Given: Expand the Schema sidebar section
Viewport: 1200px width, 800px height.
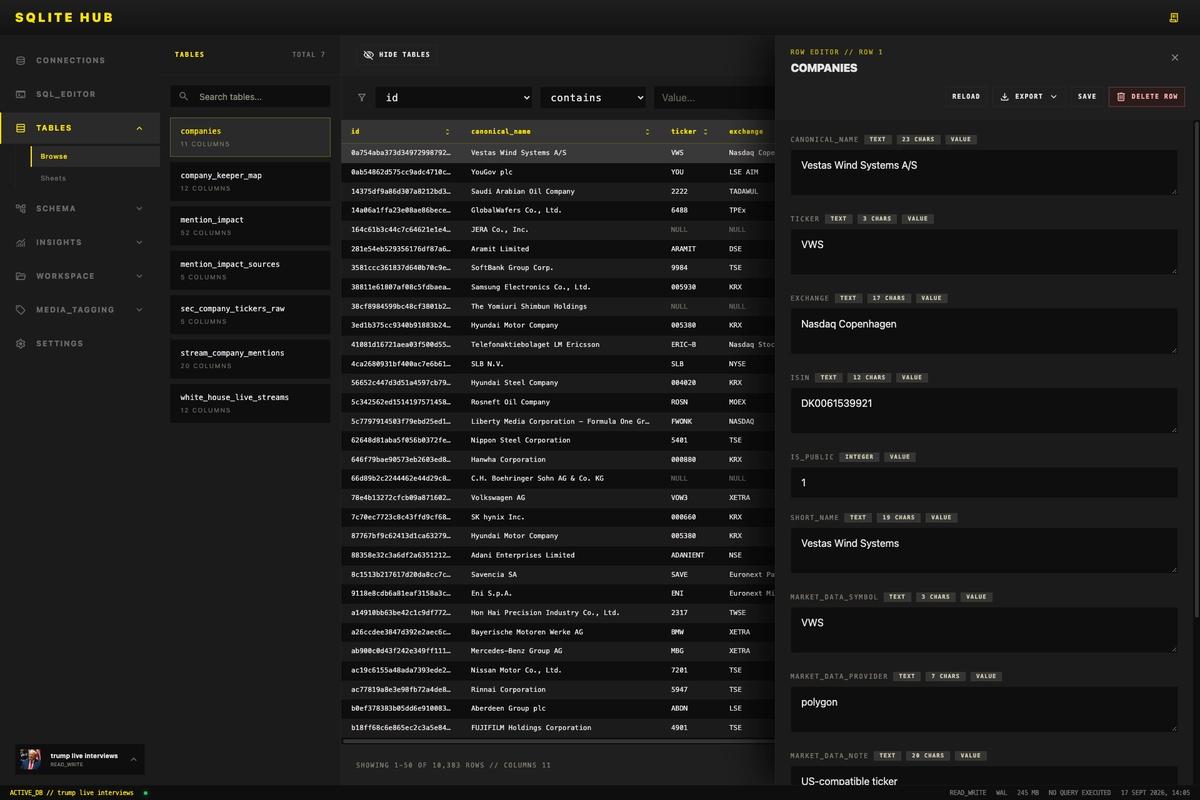Looking at the screenshot, I should pos(139,208).
